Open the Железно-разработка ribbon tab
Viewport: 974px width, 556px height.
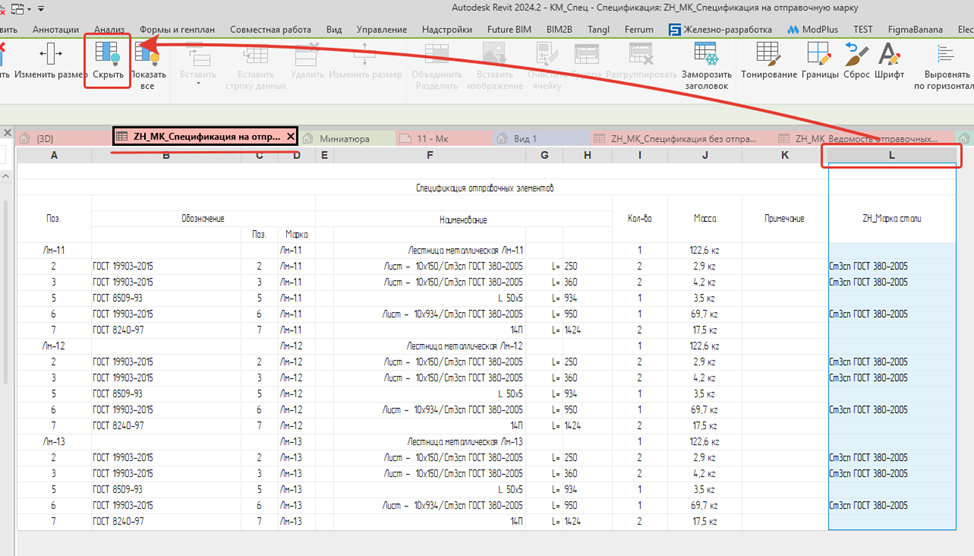720,29
